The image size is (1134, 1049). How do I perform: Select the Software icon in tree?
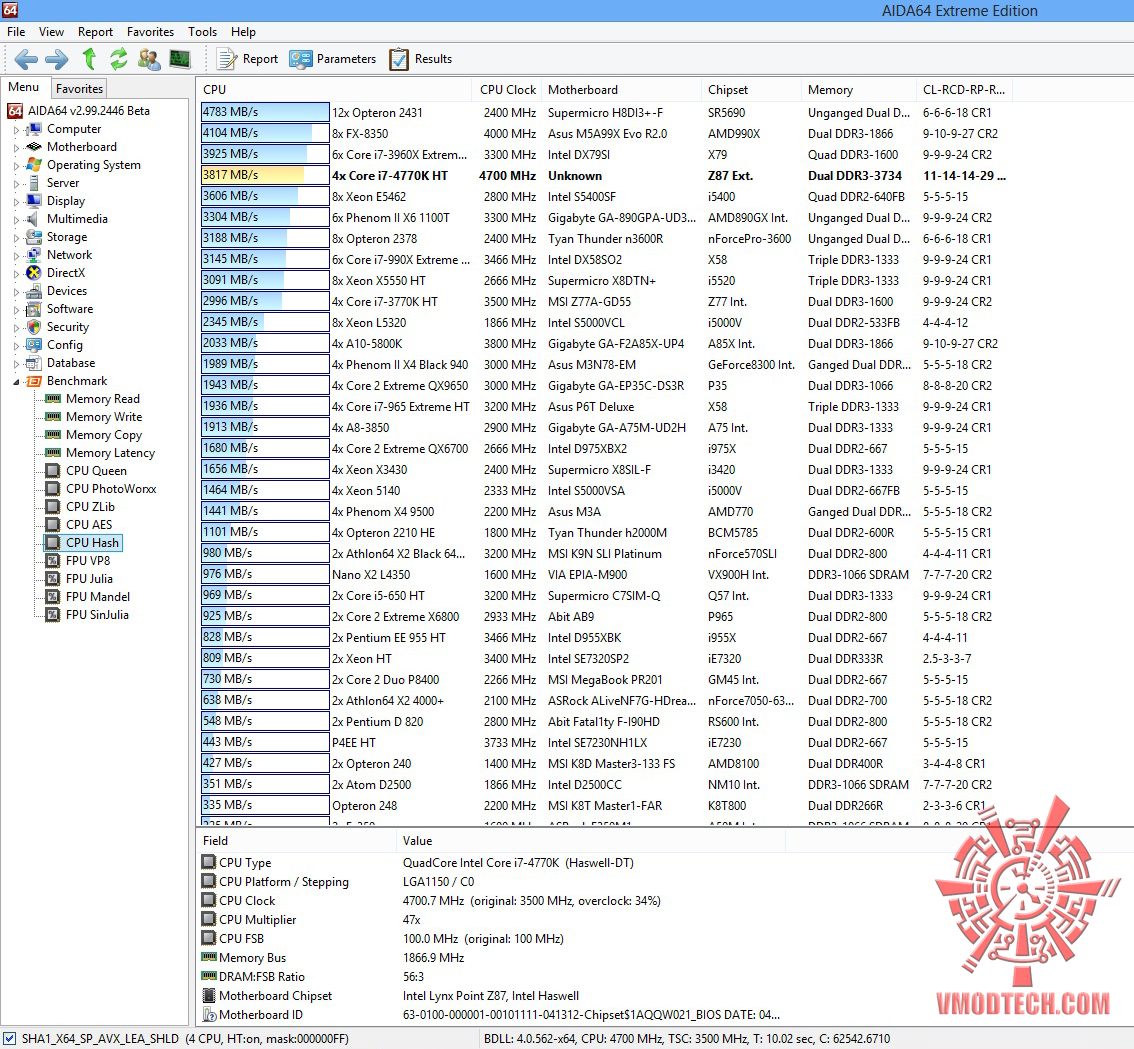(x=33, y=309)
